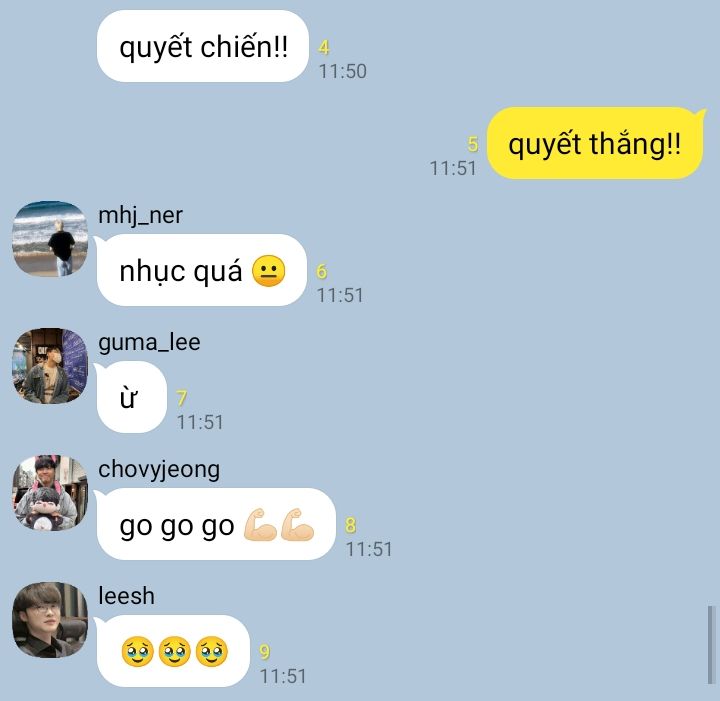The width and height of the screenshot is (720, 701).
Task: Tap the middle teary-eyed emoji from leesh
Action: (x=174, y=651)
